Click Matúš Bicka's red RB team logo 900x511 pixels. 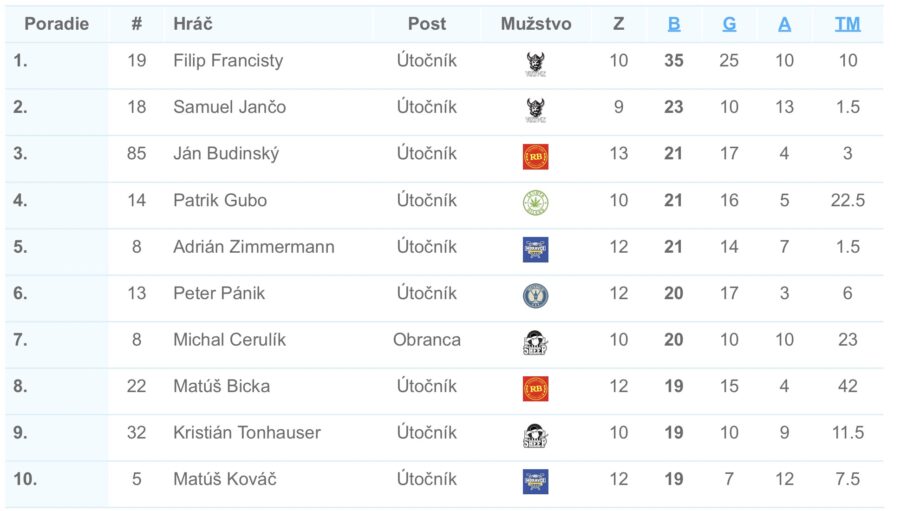point(536,389)
